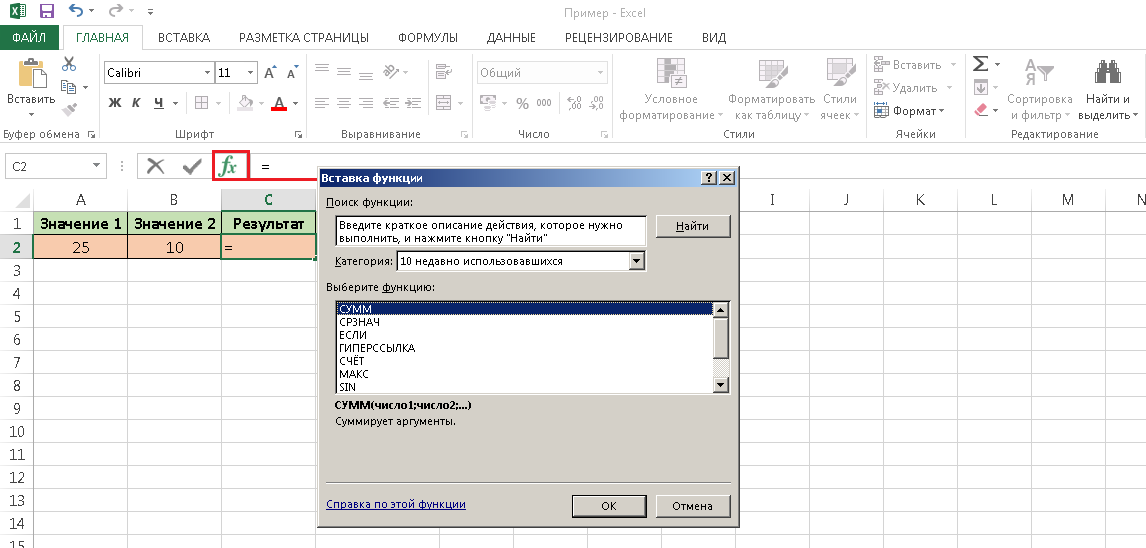Click the text orientation icon
Screen dimensions: 1146x548
pyautogui.click(x=392, y=71)
